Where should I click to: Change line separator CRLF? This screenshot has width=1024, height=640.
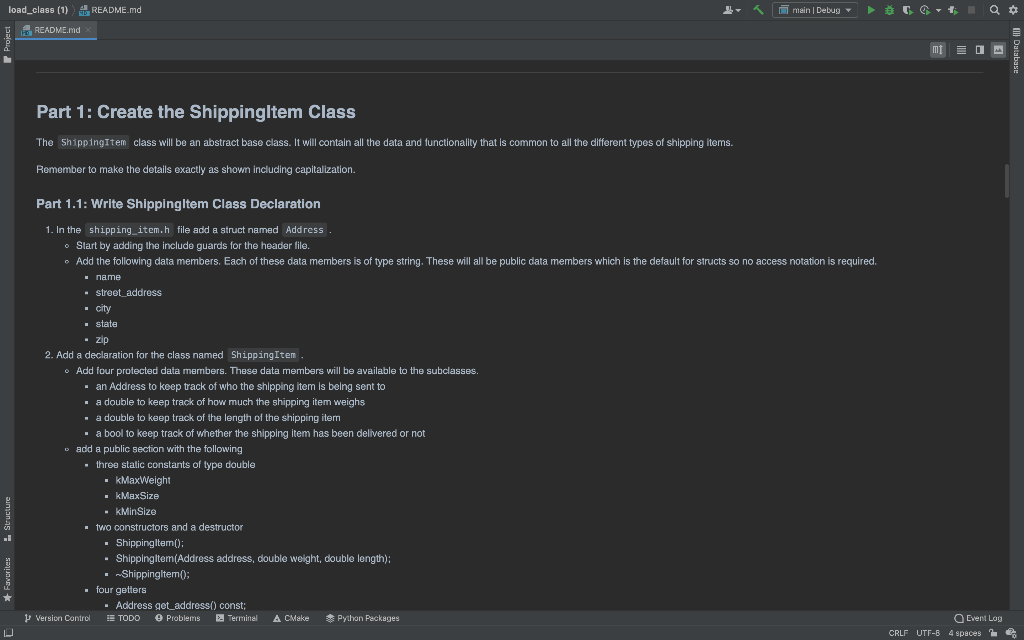tap(898, 633)
